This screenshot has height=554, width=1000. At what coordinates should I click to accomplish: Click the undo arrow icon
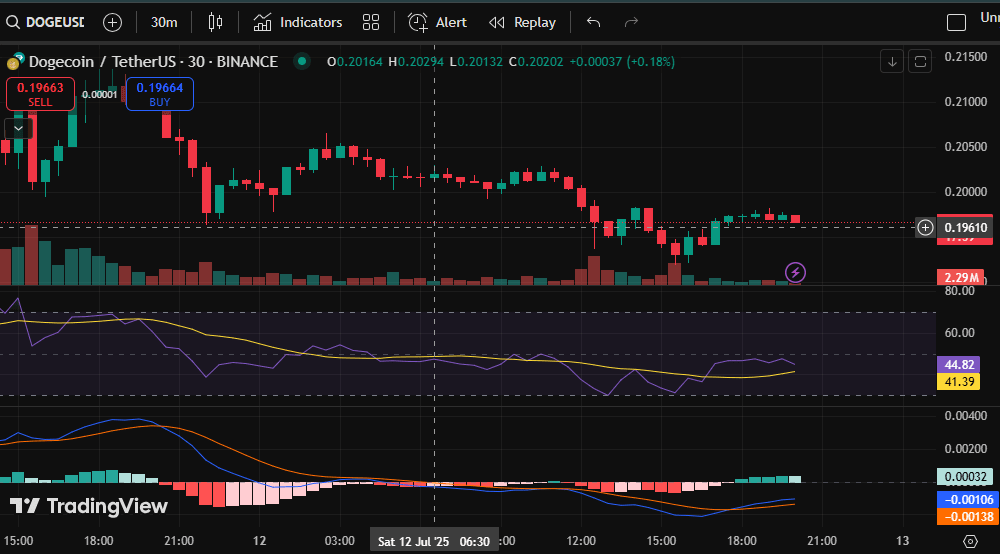[594, 22]
